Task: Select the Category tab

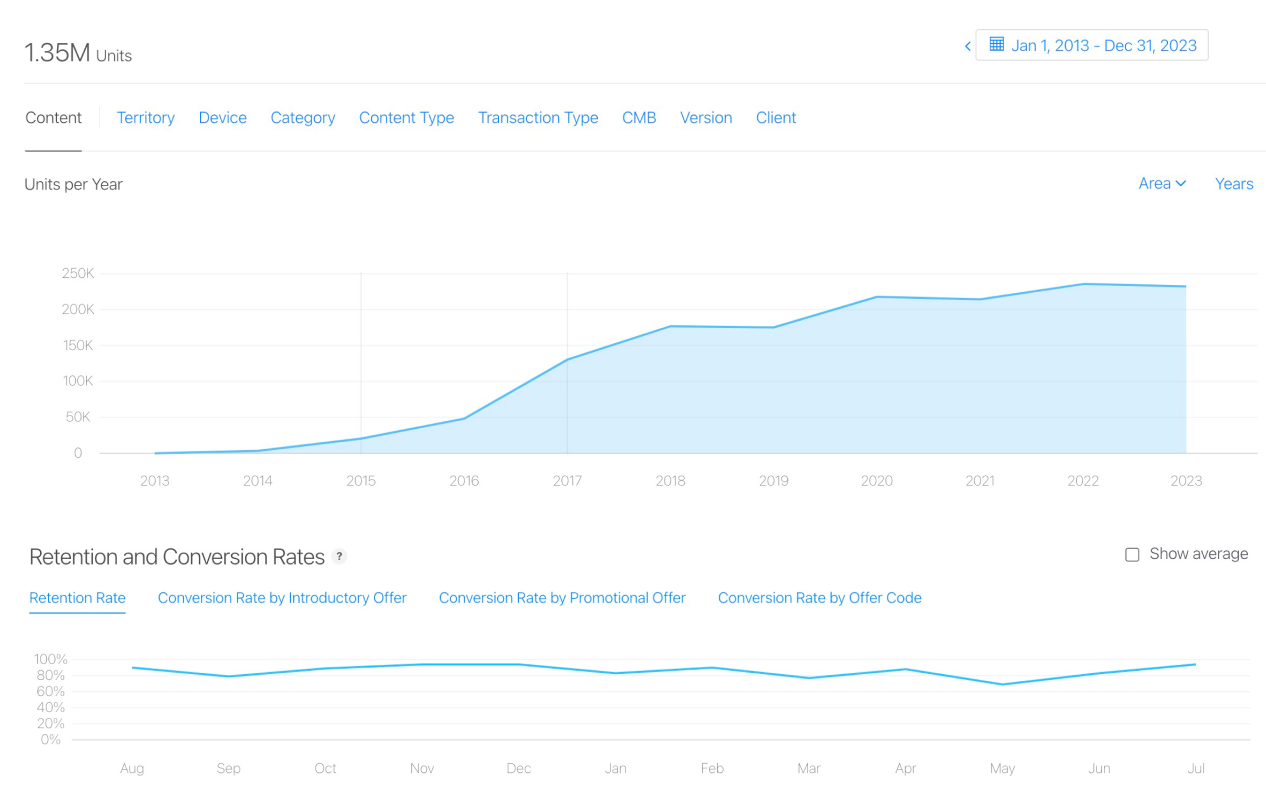Action: pyautogui.click(x=302, y=118)
